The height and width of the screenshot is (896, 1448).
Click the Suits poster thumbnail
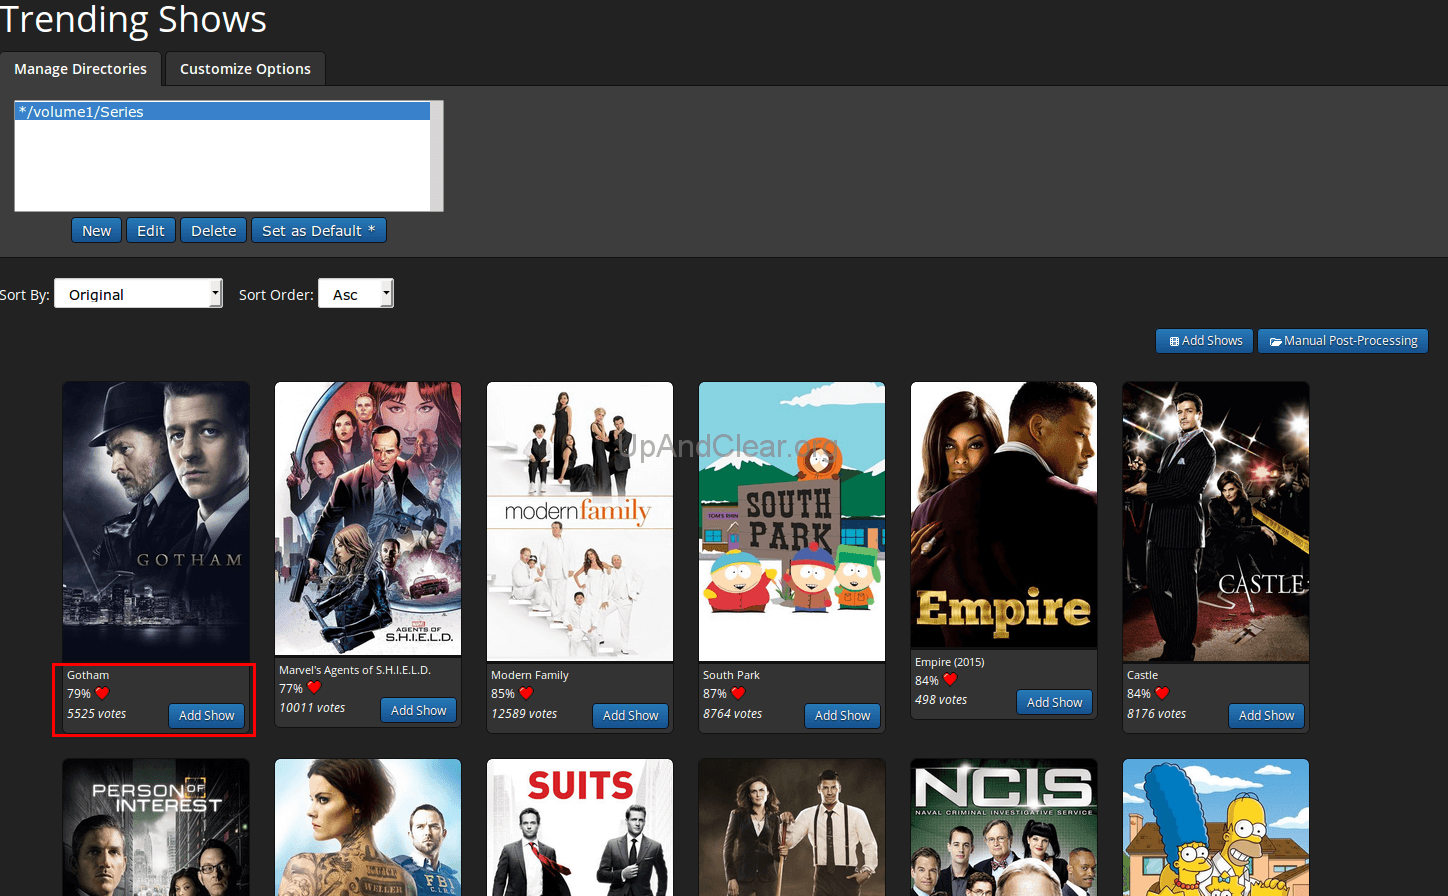580,827
